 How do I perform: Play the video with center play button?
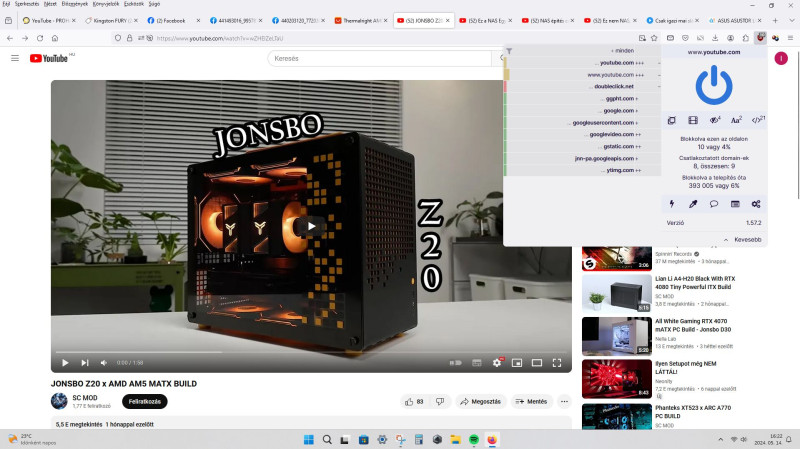point(311,226)
